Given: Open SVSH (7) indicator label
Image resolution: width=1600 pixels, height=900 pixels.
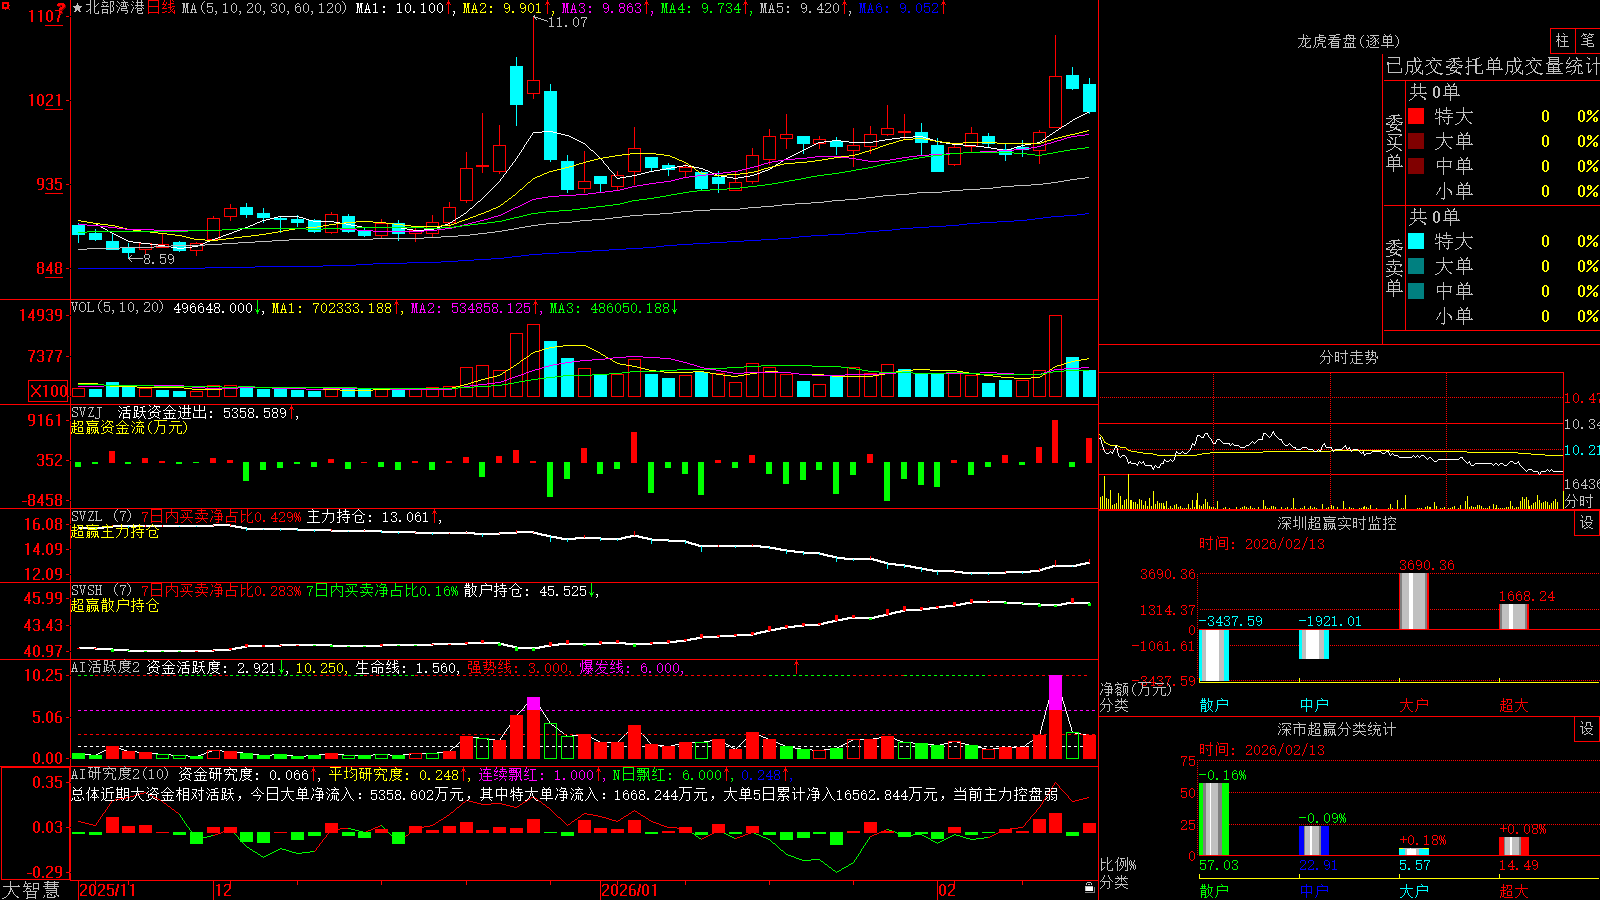Looking at the screenshot, I should click(101, 591).
